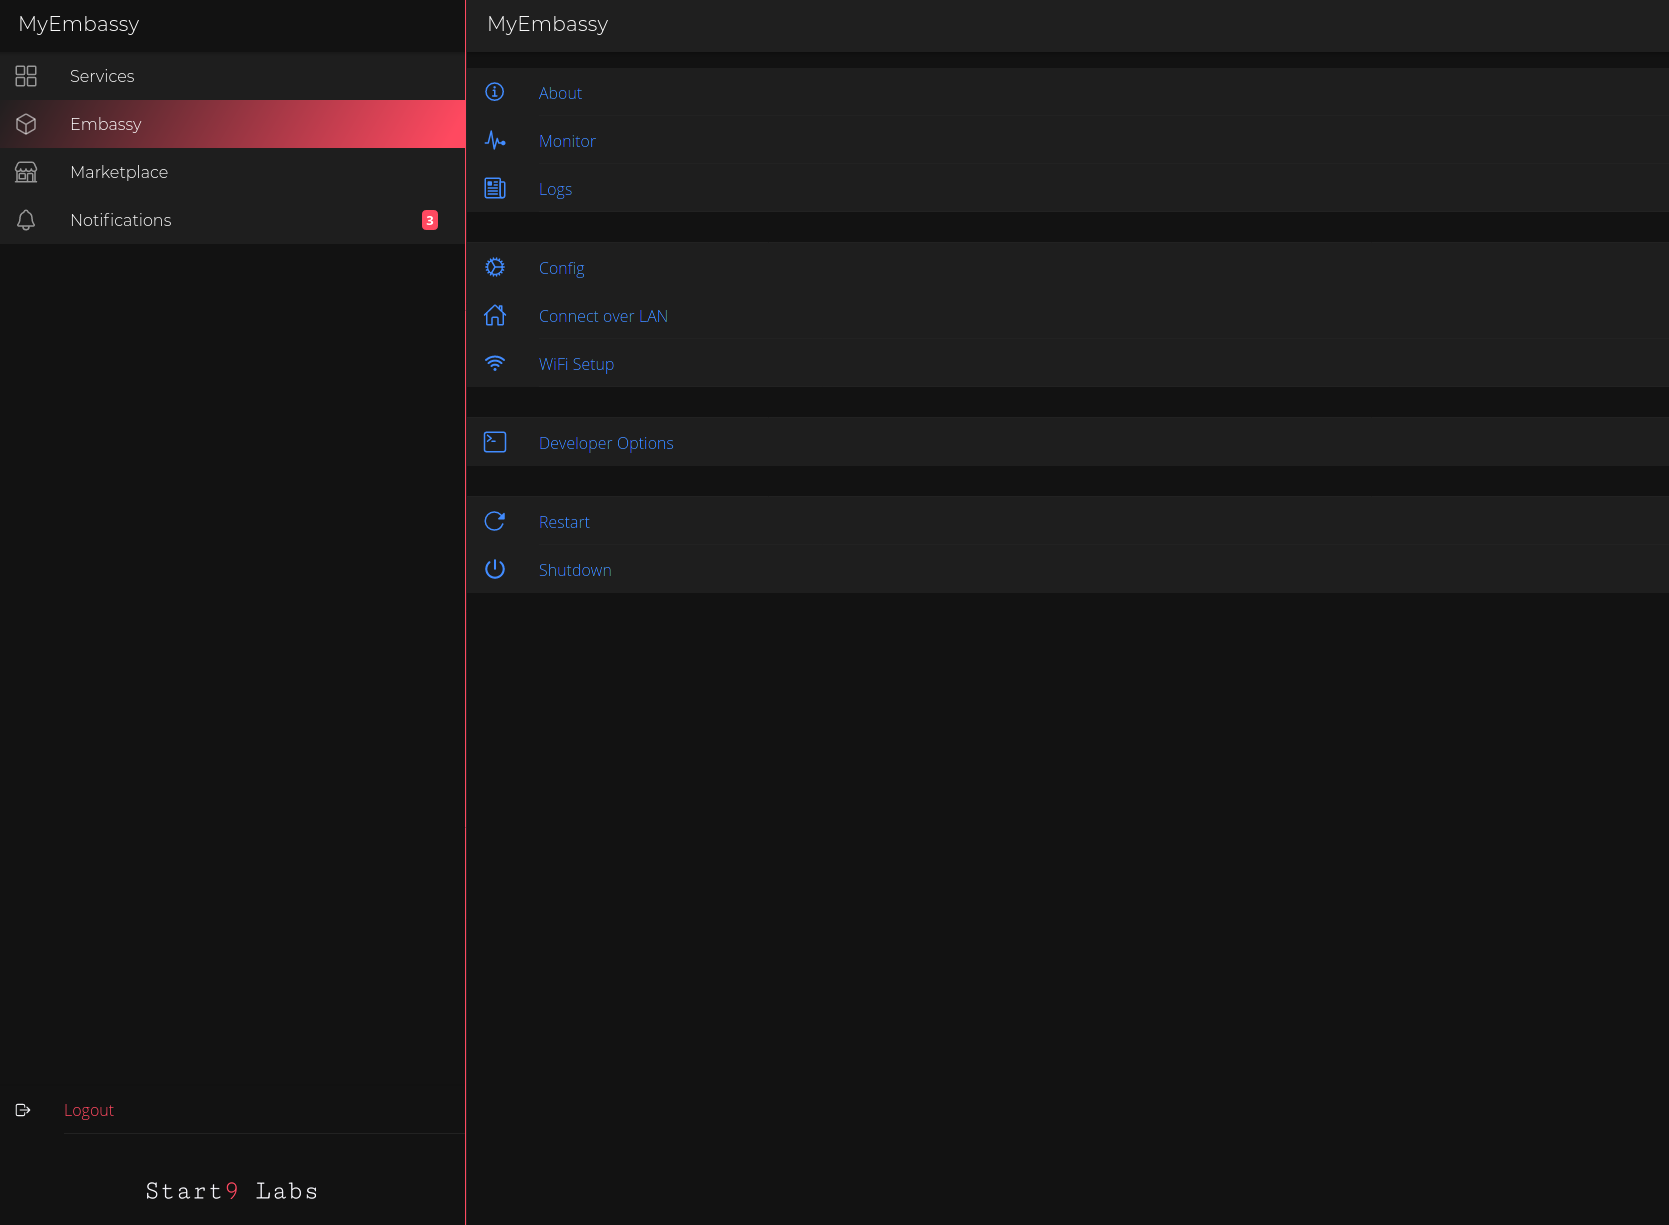Click the house icon for LAN connection
This screenshot has height=1225, width=1669.
click(x=495, y=315)
